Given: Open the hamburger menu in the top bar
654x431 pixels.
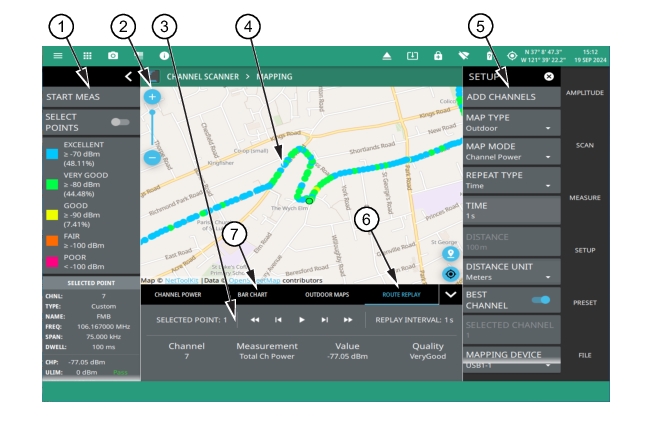Looking at the screenshot, I should pos(58,56).
